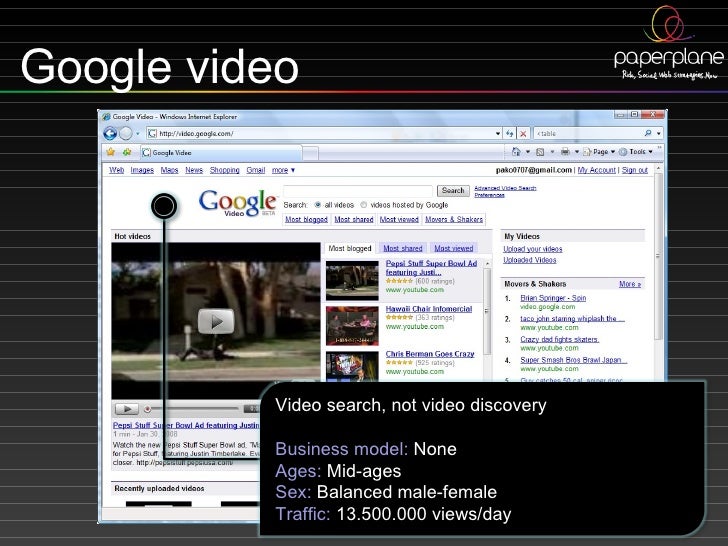Open Advanced Video Search link
The height and width of the screenshot is (546, 728).
(x=505, y=188)
